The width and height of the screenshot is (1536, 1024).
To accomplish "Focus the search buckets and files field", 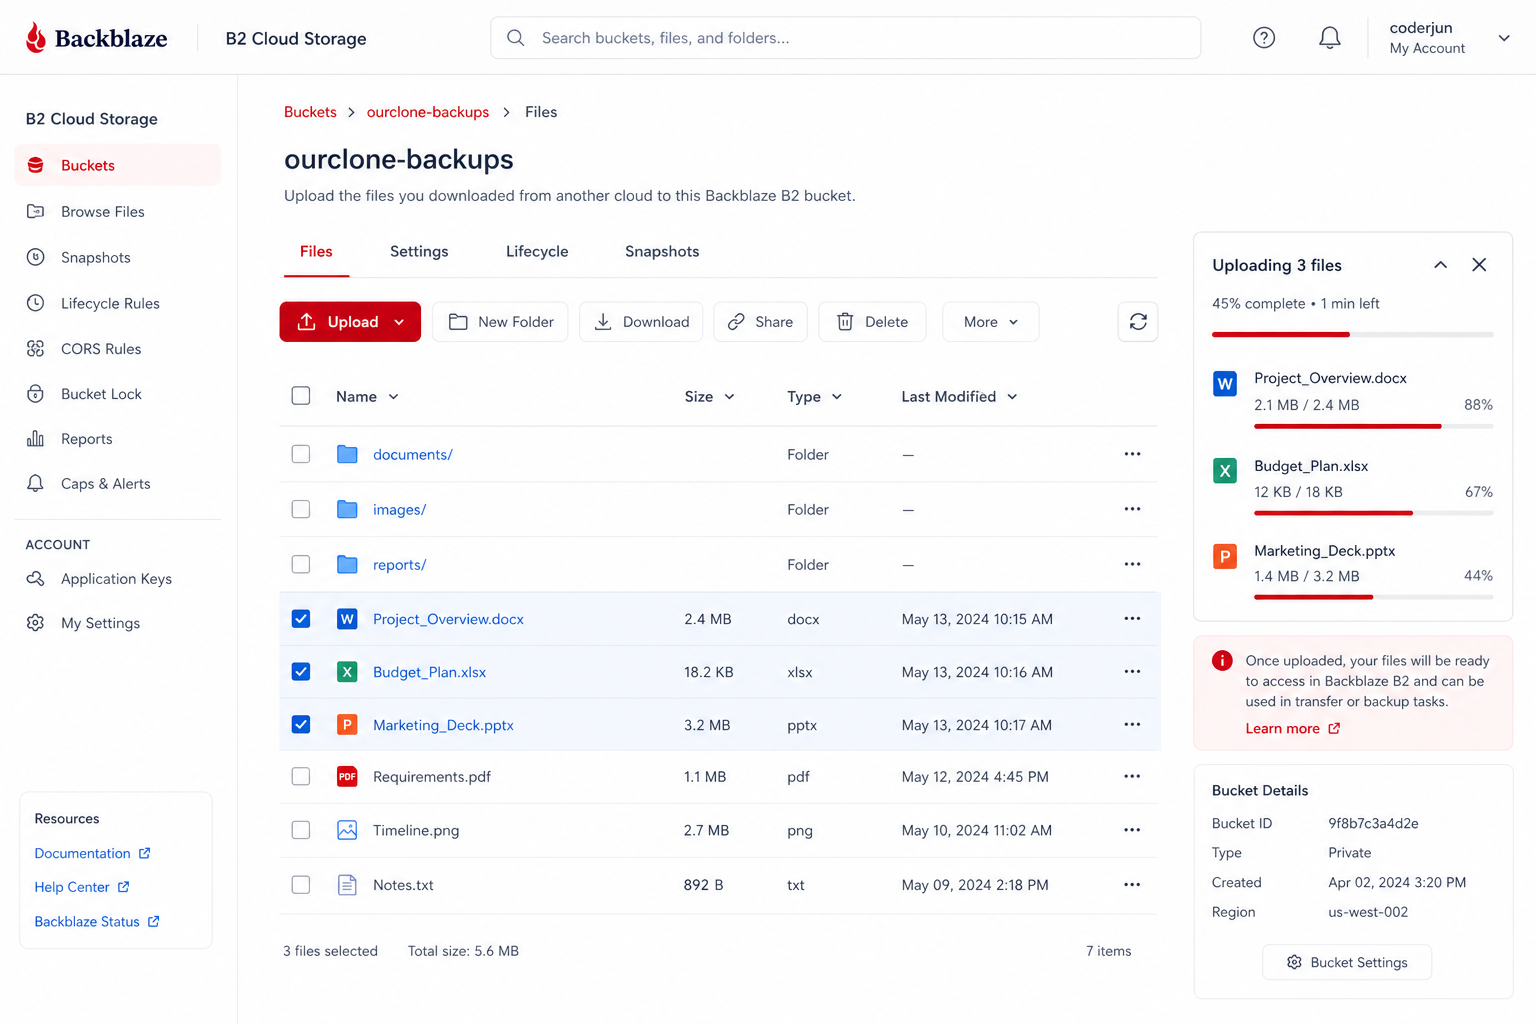I will click(846, 38).
